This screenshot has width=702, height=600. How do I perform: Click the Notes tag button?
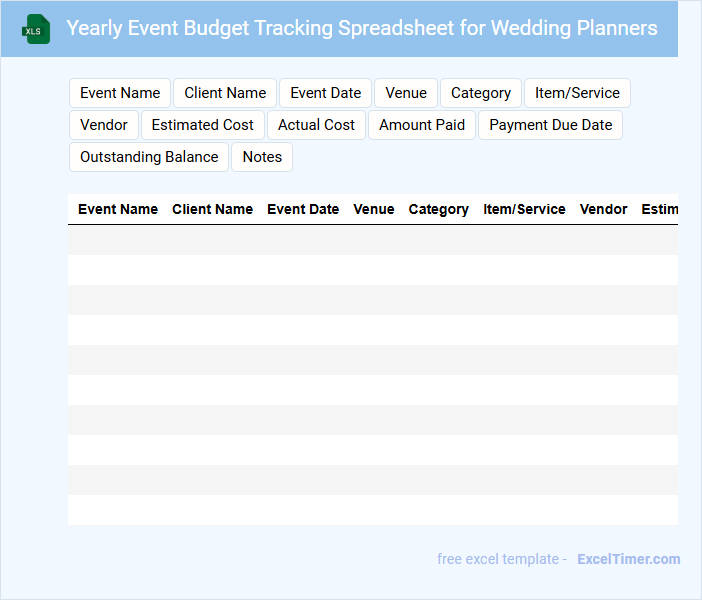click(262, 157)
